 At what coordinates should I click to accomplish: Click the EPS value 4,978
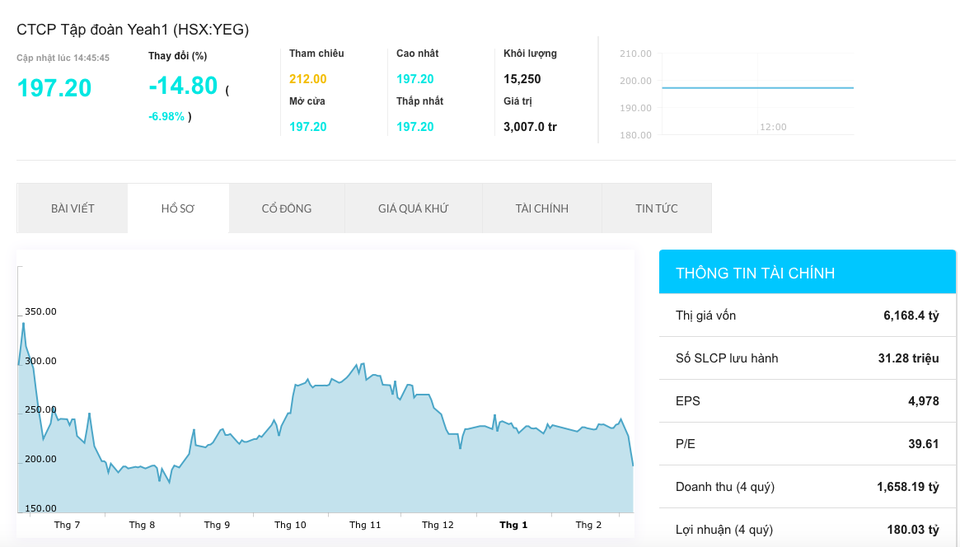(x=923, y=401)
